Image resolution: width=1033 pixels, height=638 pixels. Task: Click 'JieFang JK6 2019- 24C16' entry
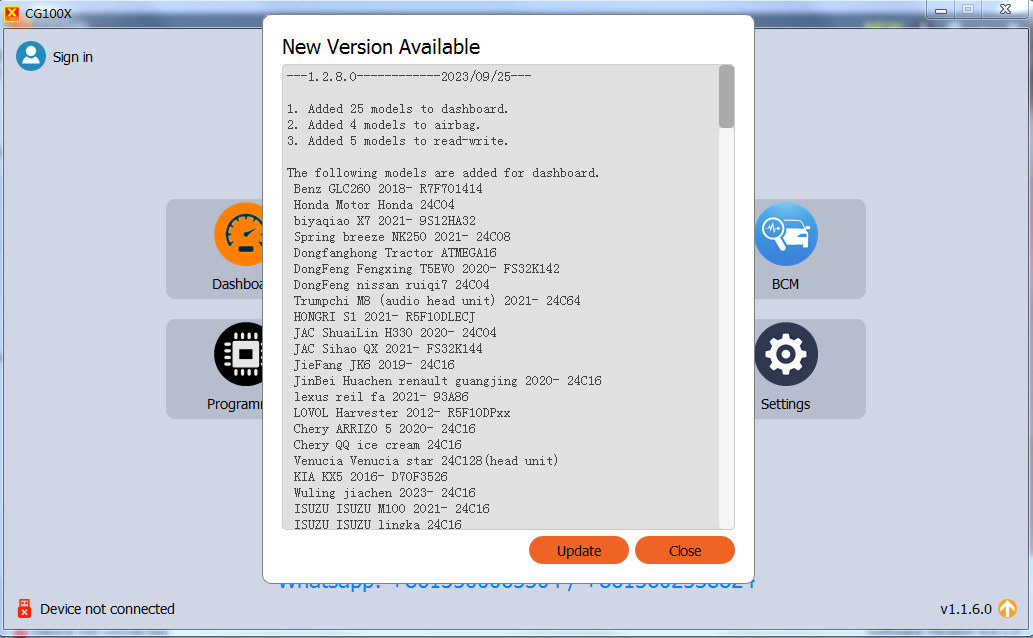pyautogui.click(x=374, y=364)
